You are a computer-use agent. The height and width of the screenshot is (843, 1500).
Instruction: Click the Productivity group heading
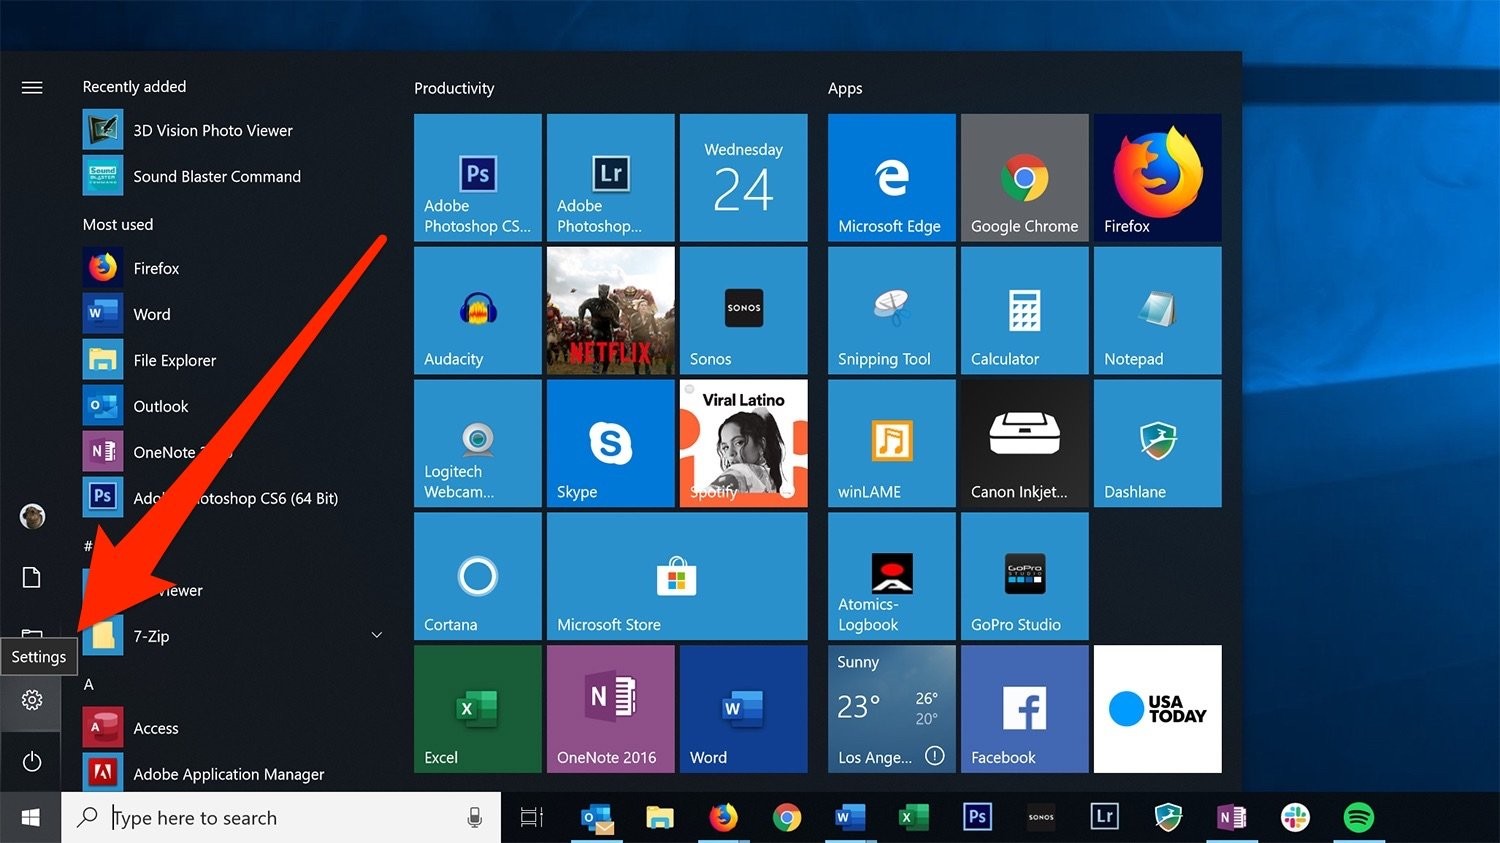pyautogui.click(x=454, y=88)
